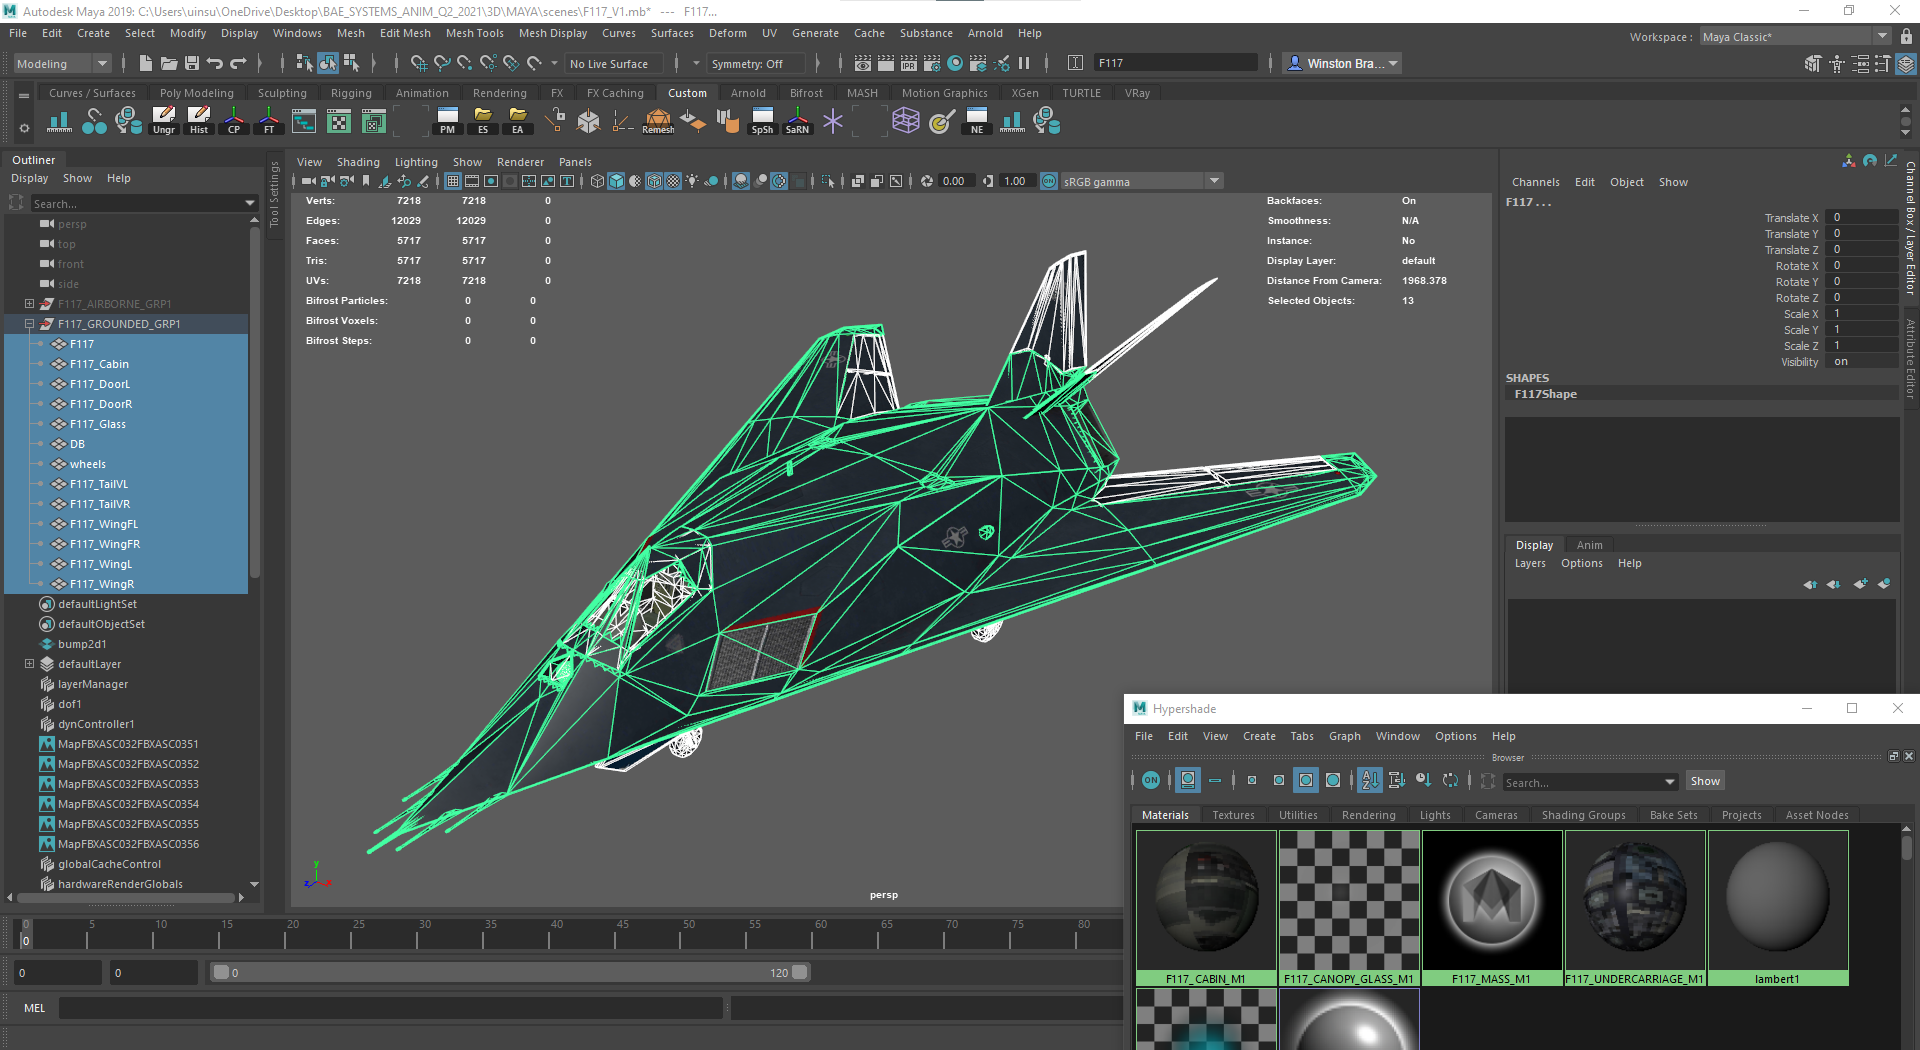Run the Ungr shelf icon
The image size is (1920, 1050).
click(164, 121)
